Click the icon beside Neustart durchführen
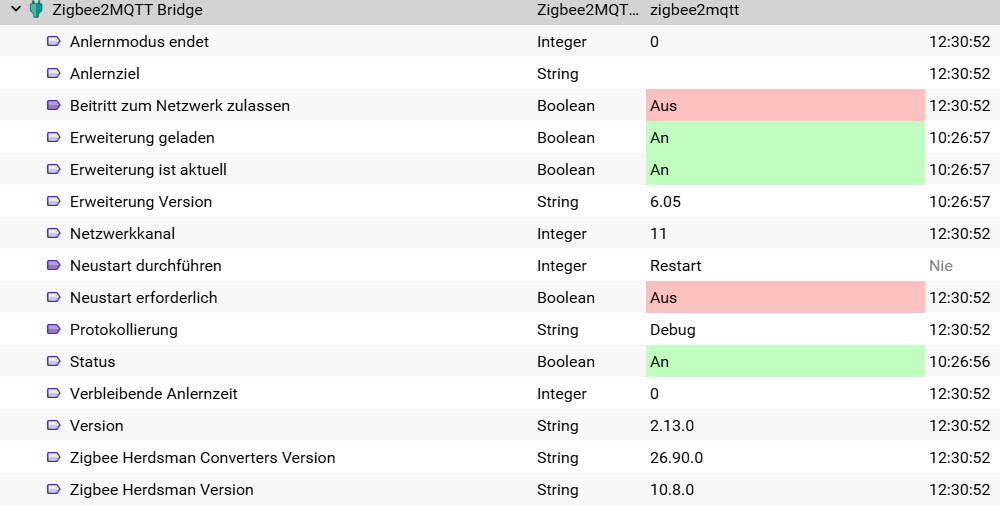Screen dimensions: 1000x505 pos(54,265)
